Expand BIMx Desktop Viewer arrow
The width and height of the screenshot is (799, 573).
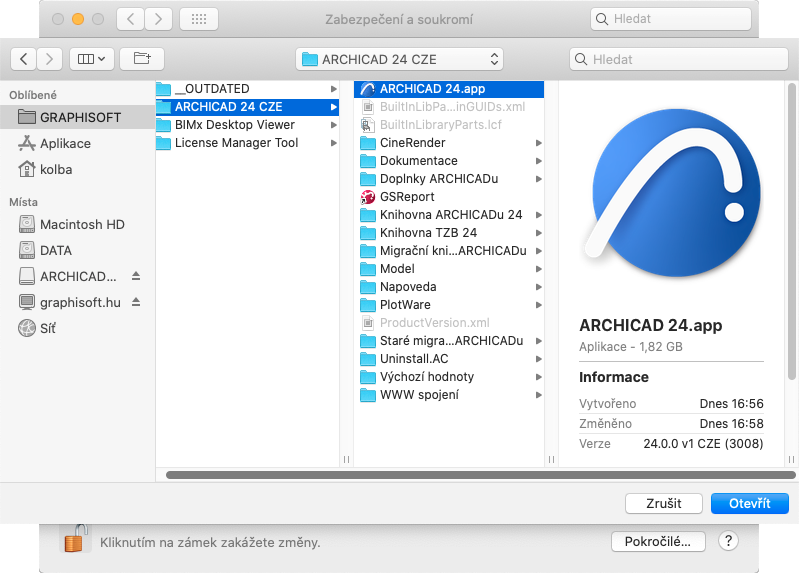334,125
